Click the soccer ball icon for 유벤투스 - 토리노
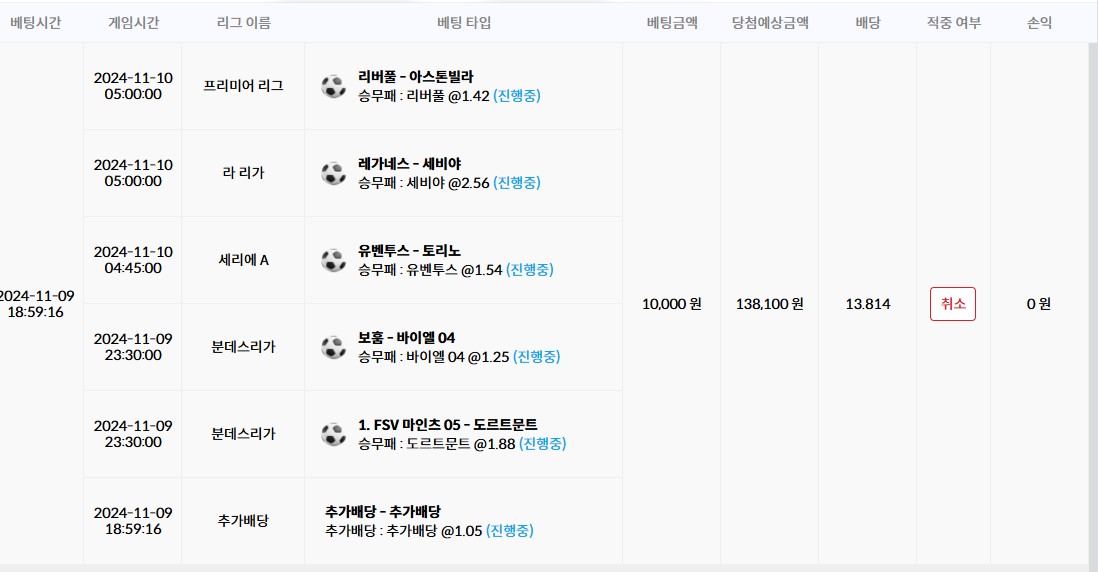The height and width of the screenshot is (572, 1098). [x=333, y=260]
